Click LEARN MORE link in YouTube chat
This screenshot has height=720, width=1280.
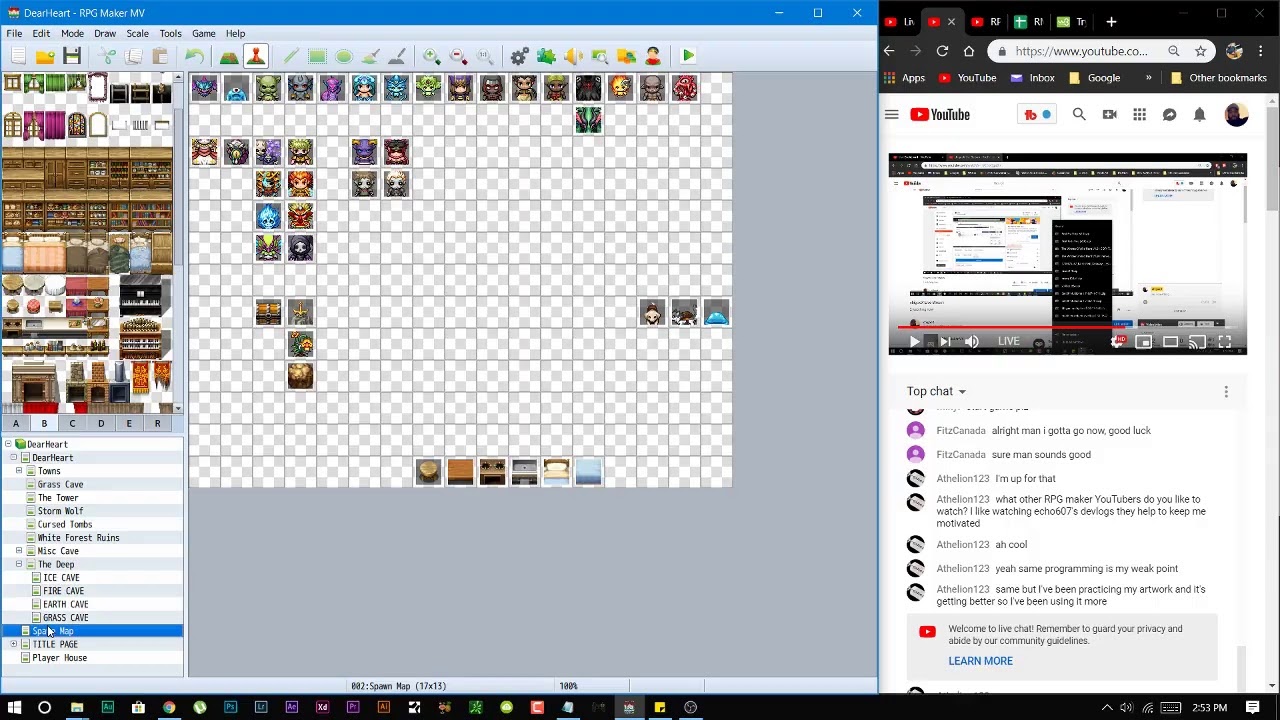point(980,661)
